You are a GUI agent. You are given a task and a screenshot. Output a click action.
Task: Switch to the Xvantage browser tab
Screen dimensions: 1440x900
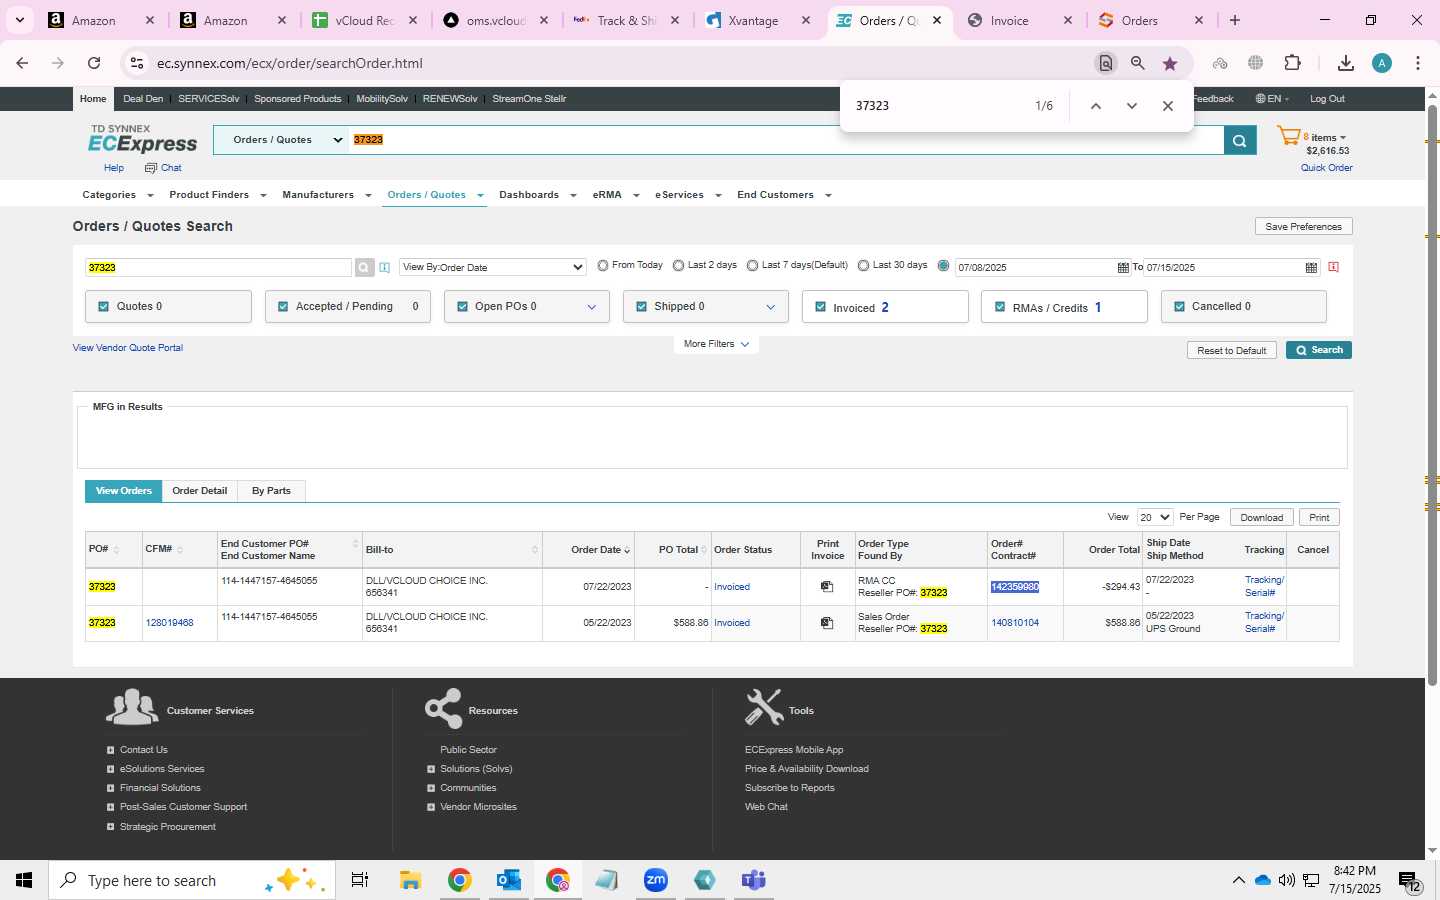click(753, 20)
